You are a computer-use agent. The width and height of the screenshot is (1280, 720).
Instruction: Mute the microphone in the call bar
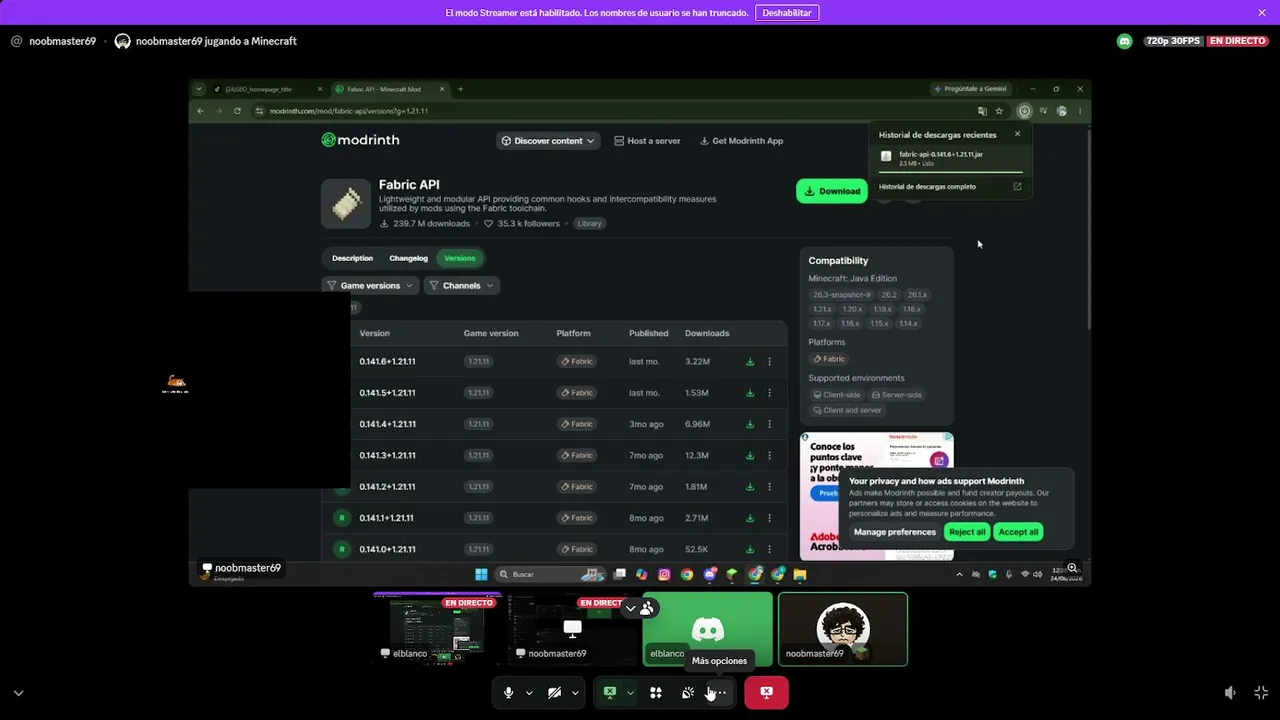click(508, 692)
